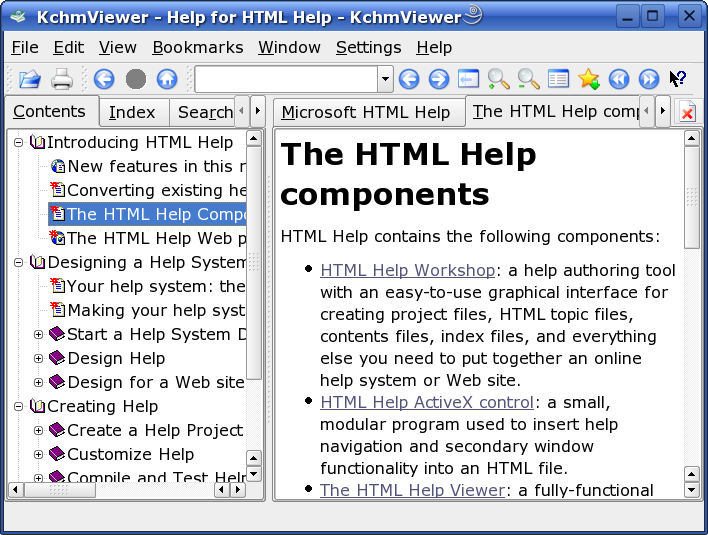708x535 pixels.
Task: Go back using the first blue left arrow
Action: 104,79
